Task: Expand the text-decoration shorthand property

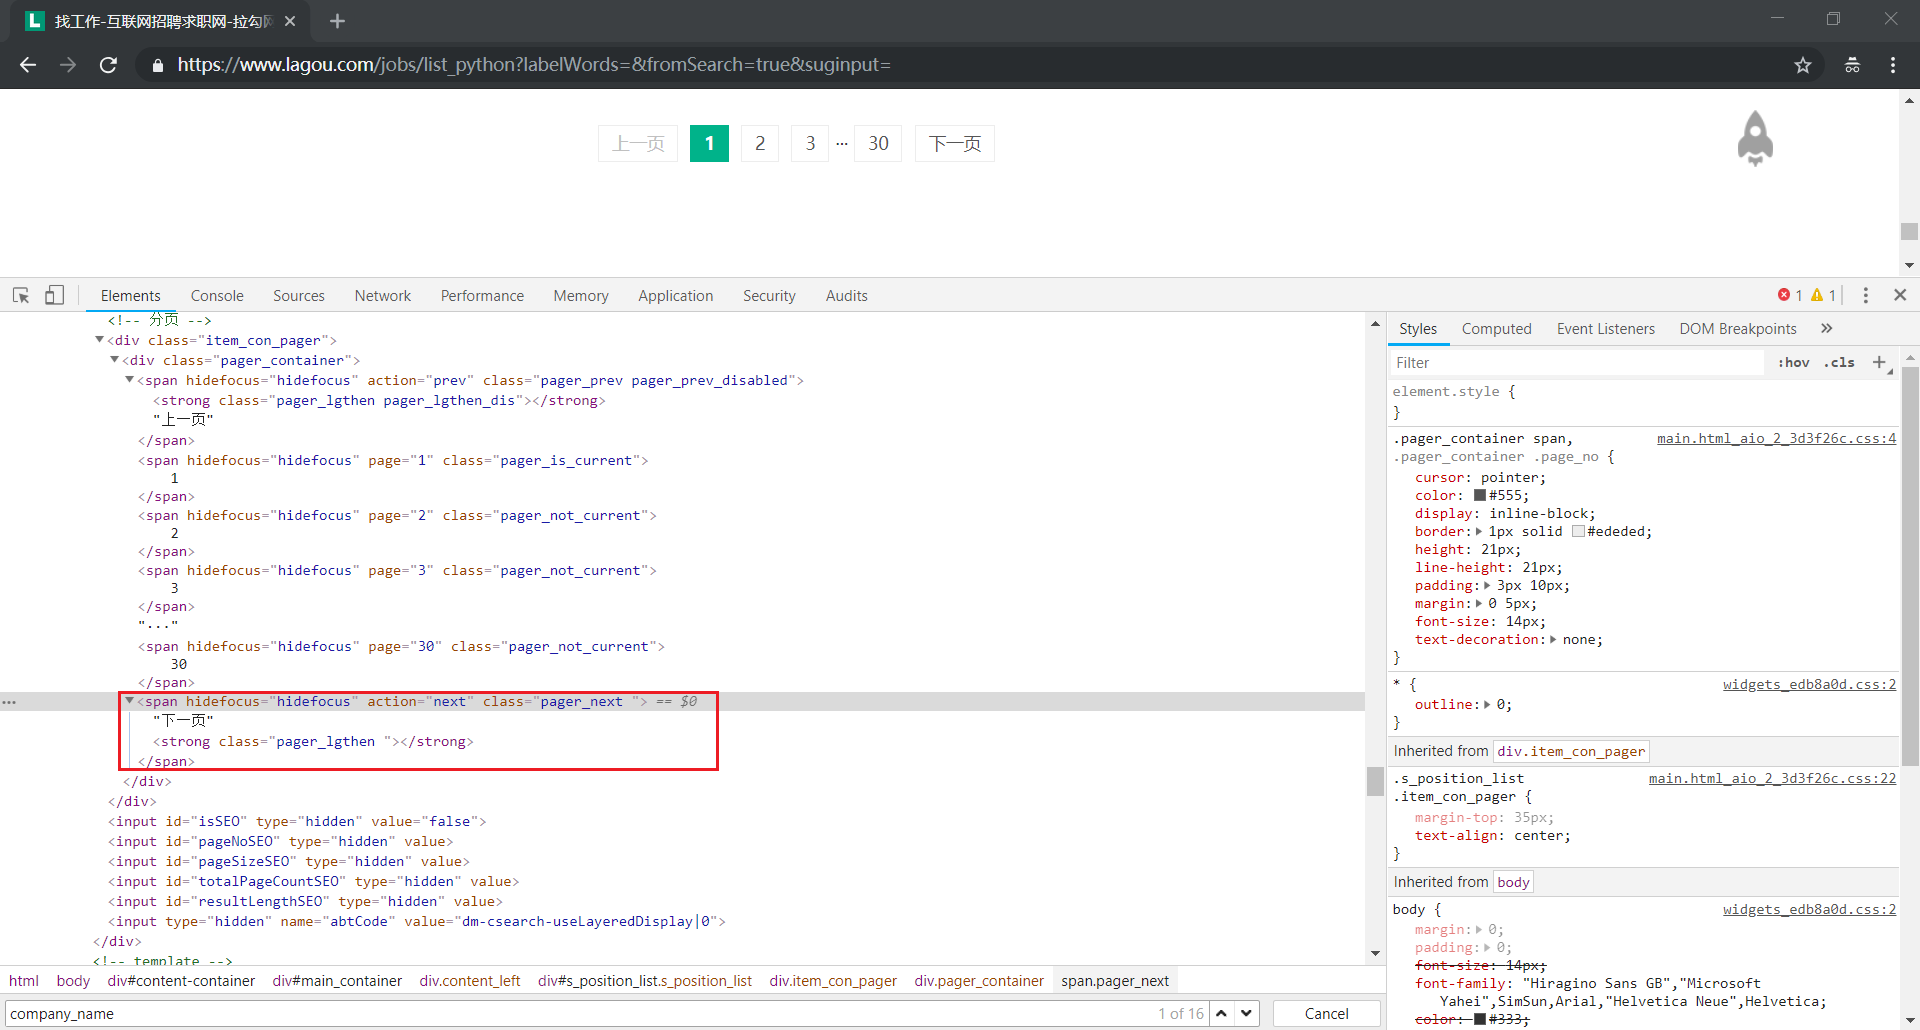Action: pos(1553,639)
